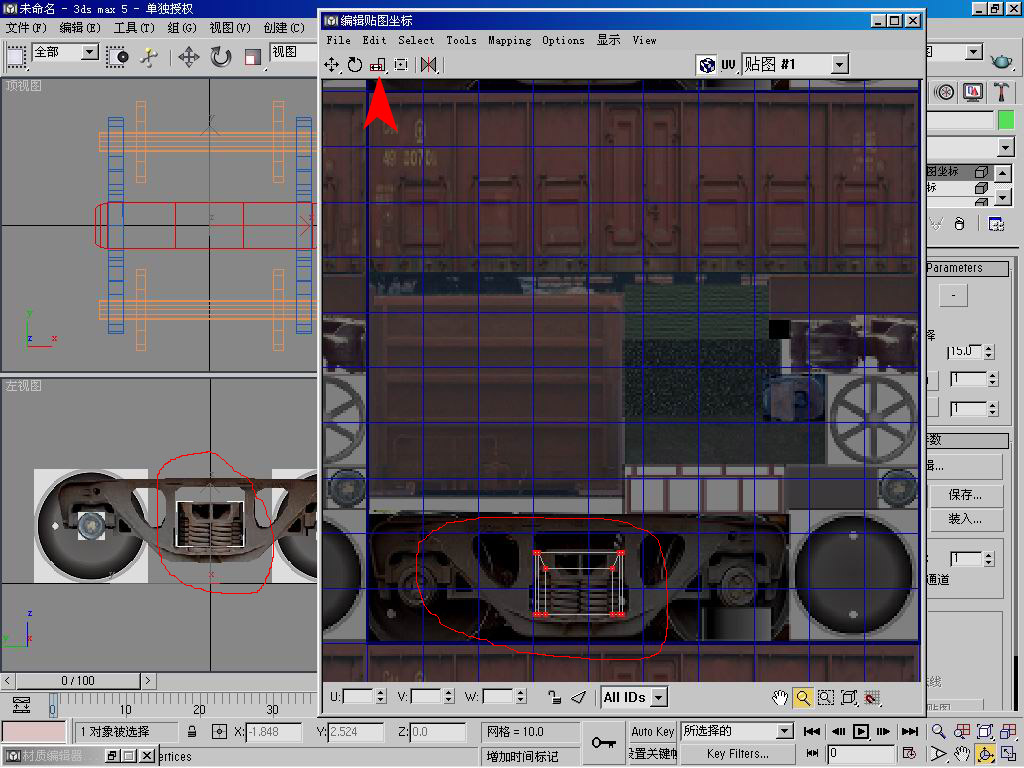Click the 保存... button
The width and height of the screenshot is (1024, 768).
965,495
